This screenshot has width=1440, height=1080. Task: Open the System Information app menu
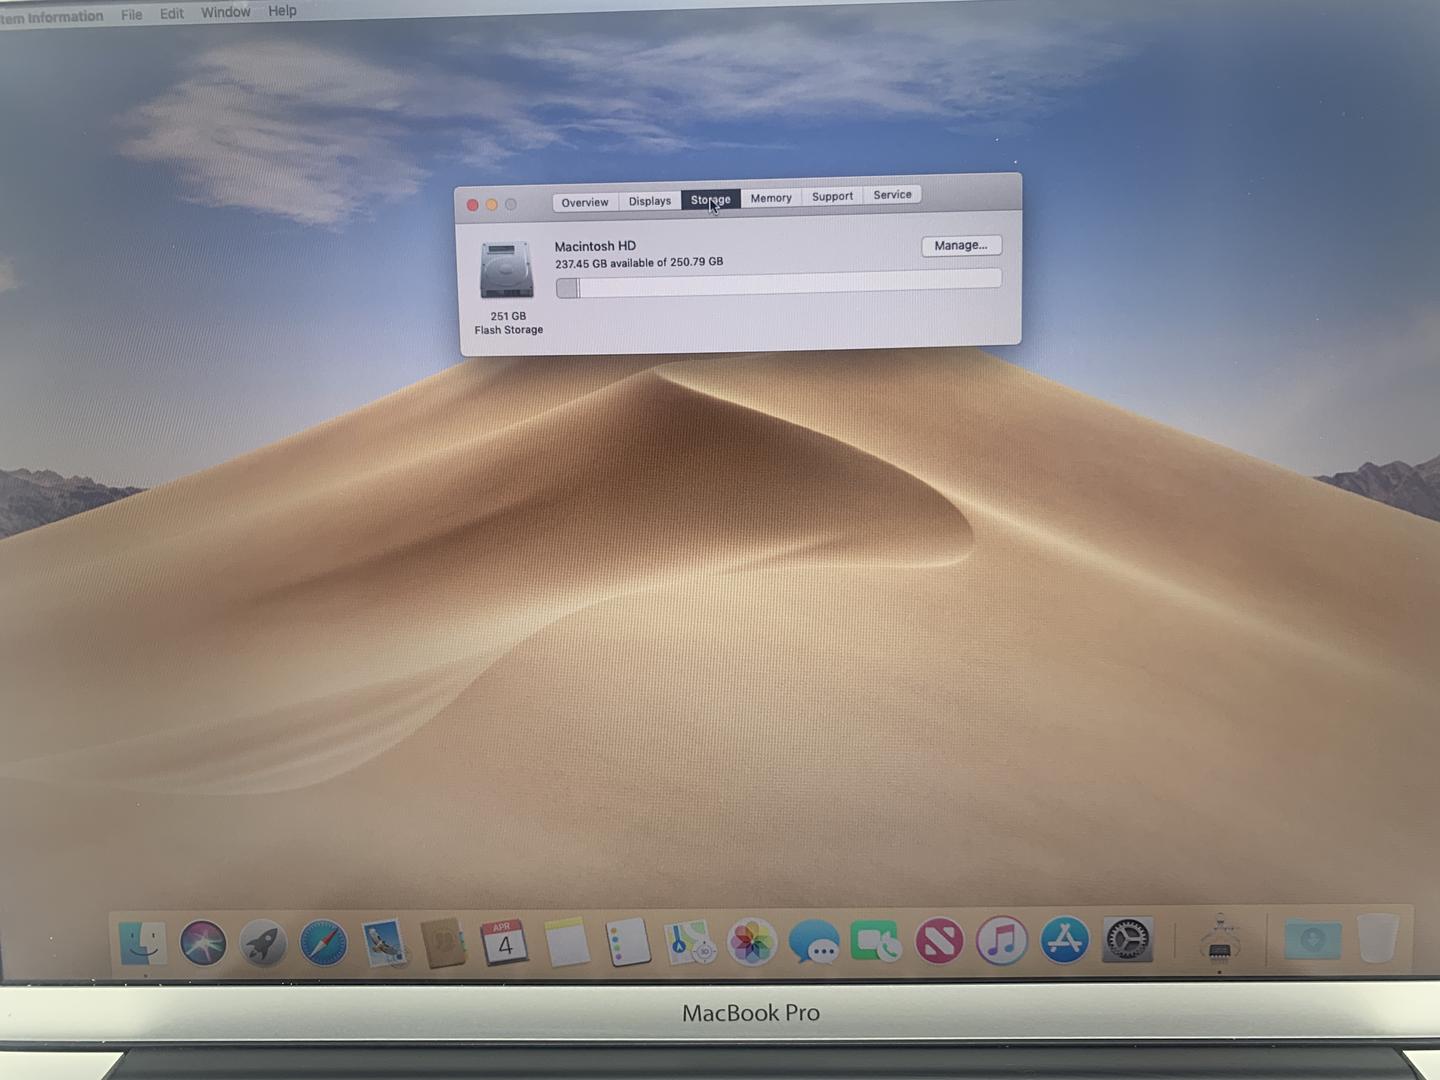pos(51,17)
